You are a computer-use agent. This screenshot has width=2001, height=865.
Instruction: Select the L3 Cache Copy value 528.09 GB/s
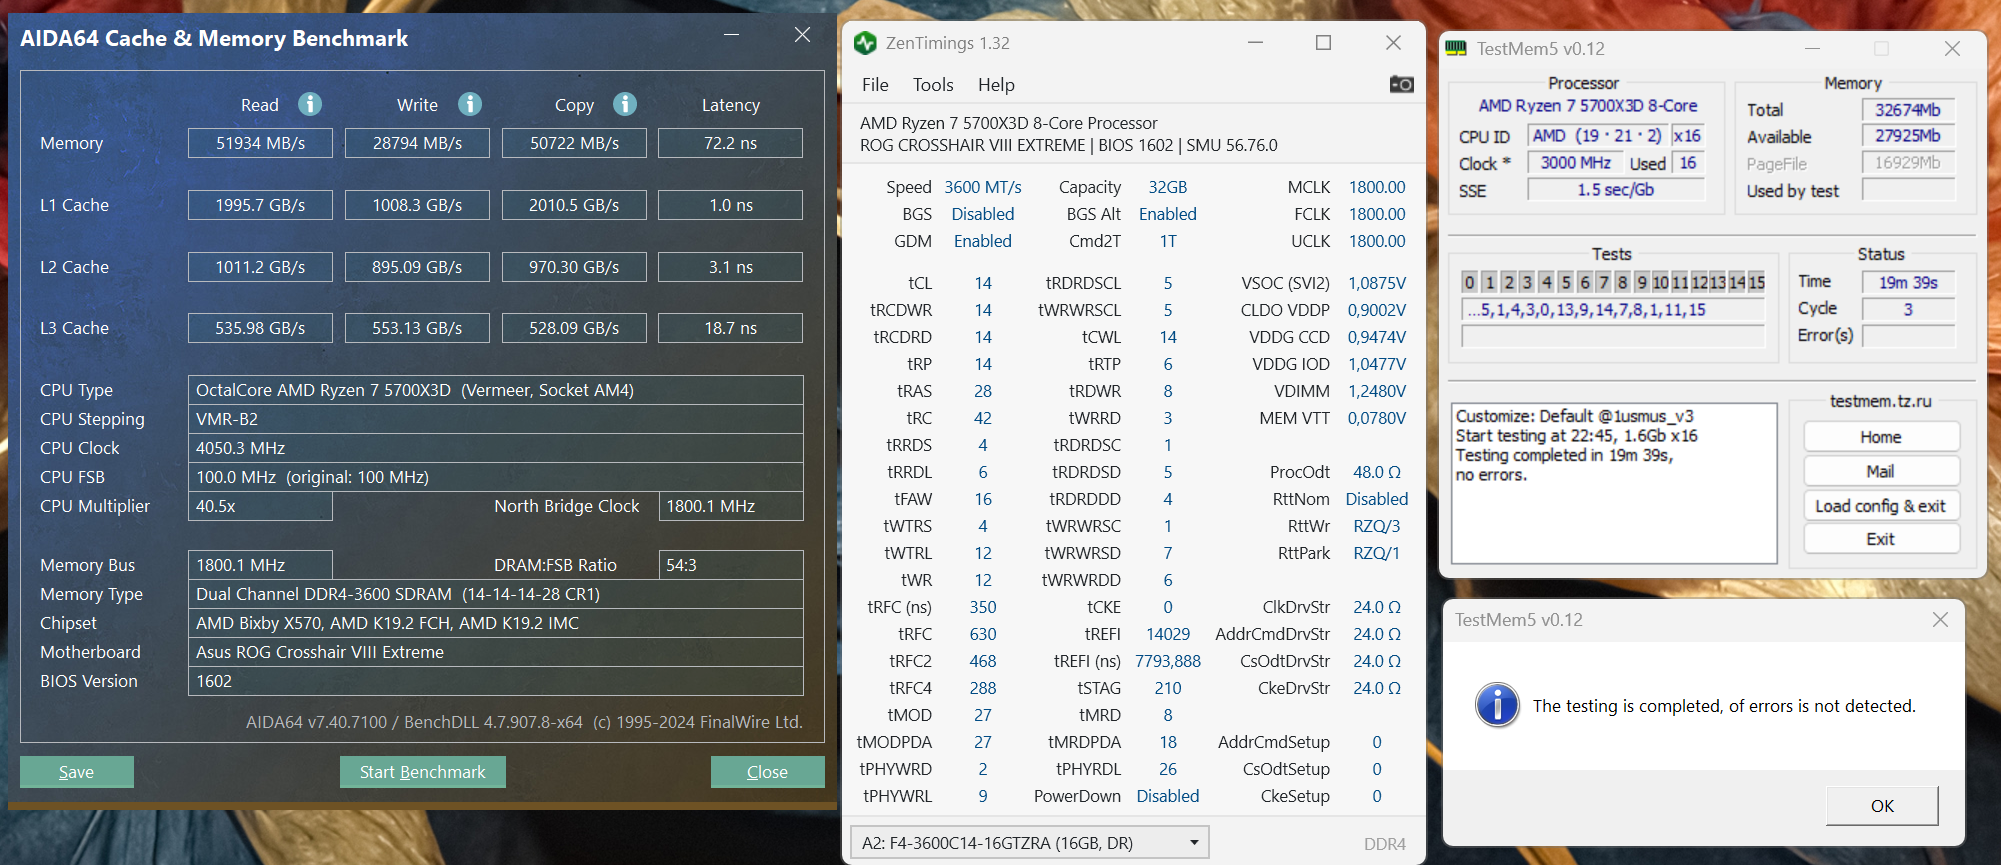574,328
